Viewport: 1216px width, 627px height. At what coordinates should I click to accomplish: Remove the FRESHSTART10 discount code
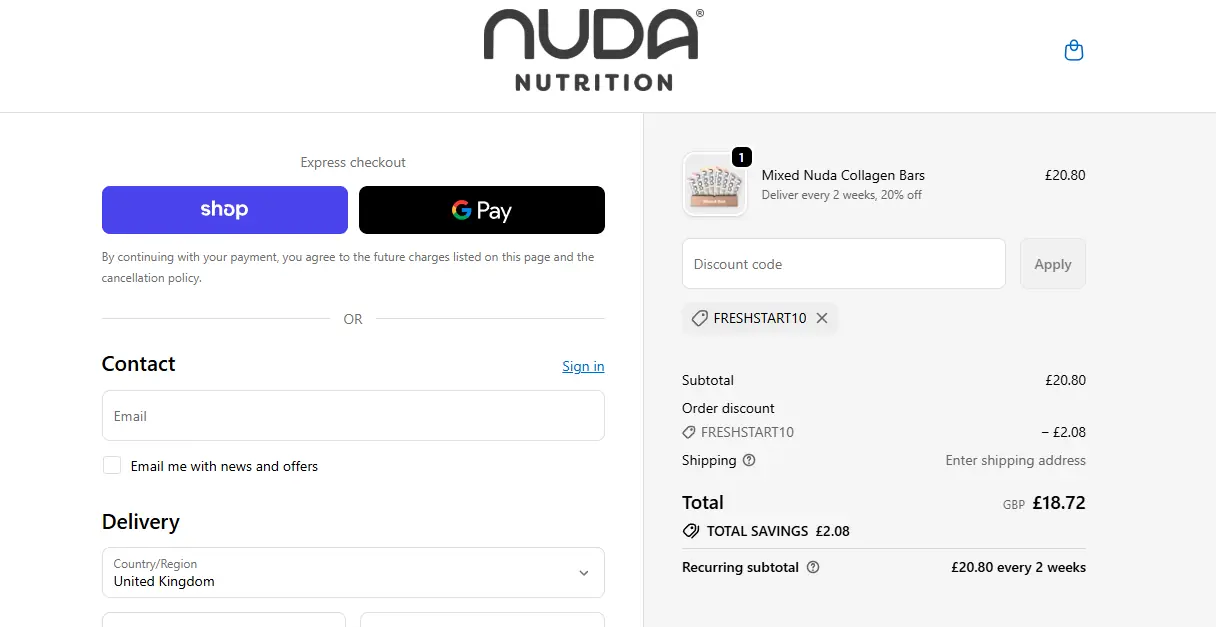click(x=822, y=318)
